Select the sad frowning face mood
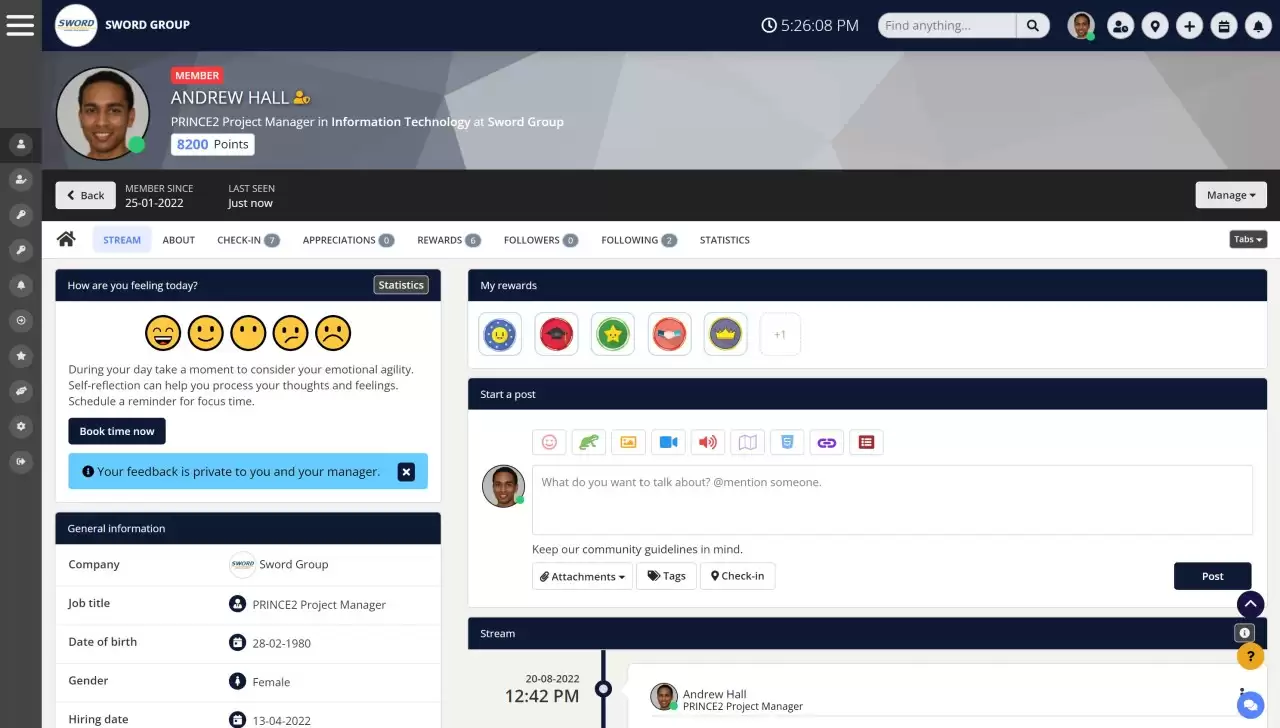Screen dimensions: 1280x728 coord(333,332)
